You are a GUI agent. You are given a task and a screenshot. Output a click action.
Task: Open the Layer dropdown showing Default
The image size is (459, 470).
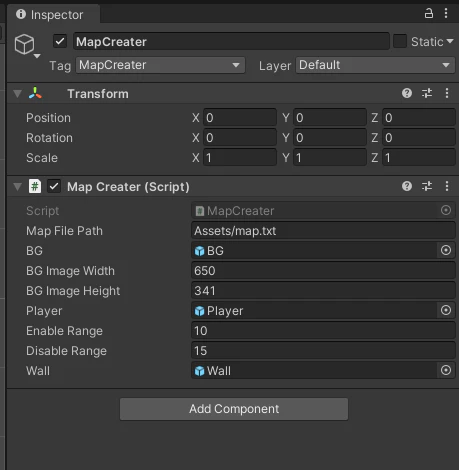pos(375,65)
